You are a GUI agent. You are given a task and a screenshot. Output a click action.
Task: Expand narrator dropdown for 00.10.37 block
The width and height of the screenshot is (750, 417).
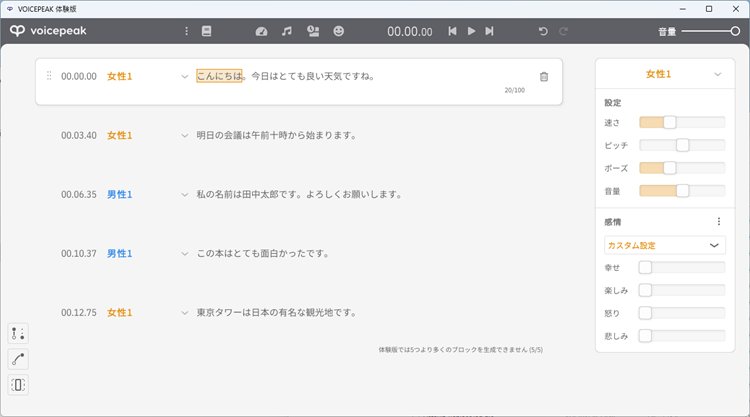point(185,254)
